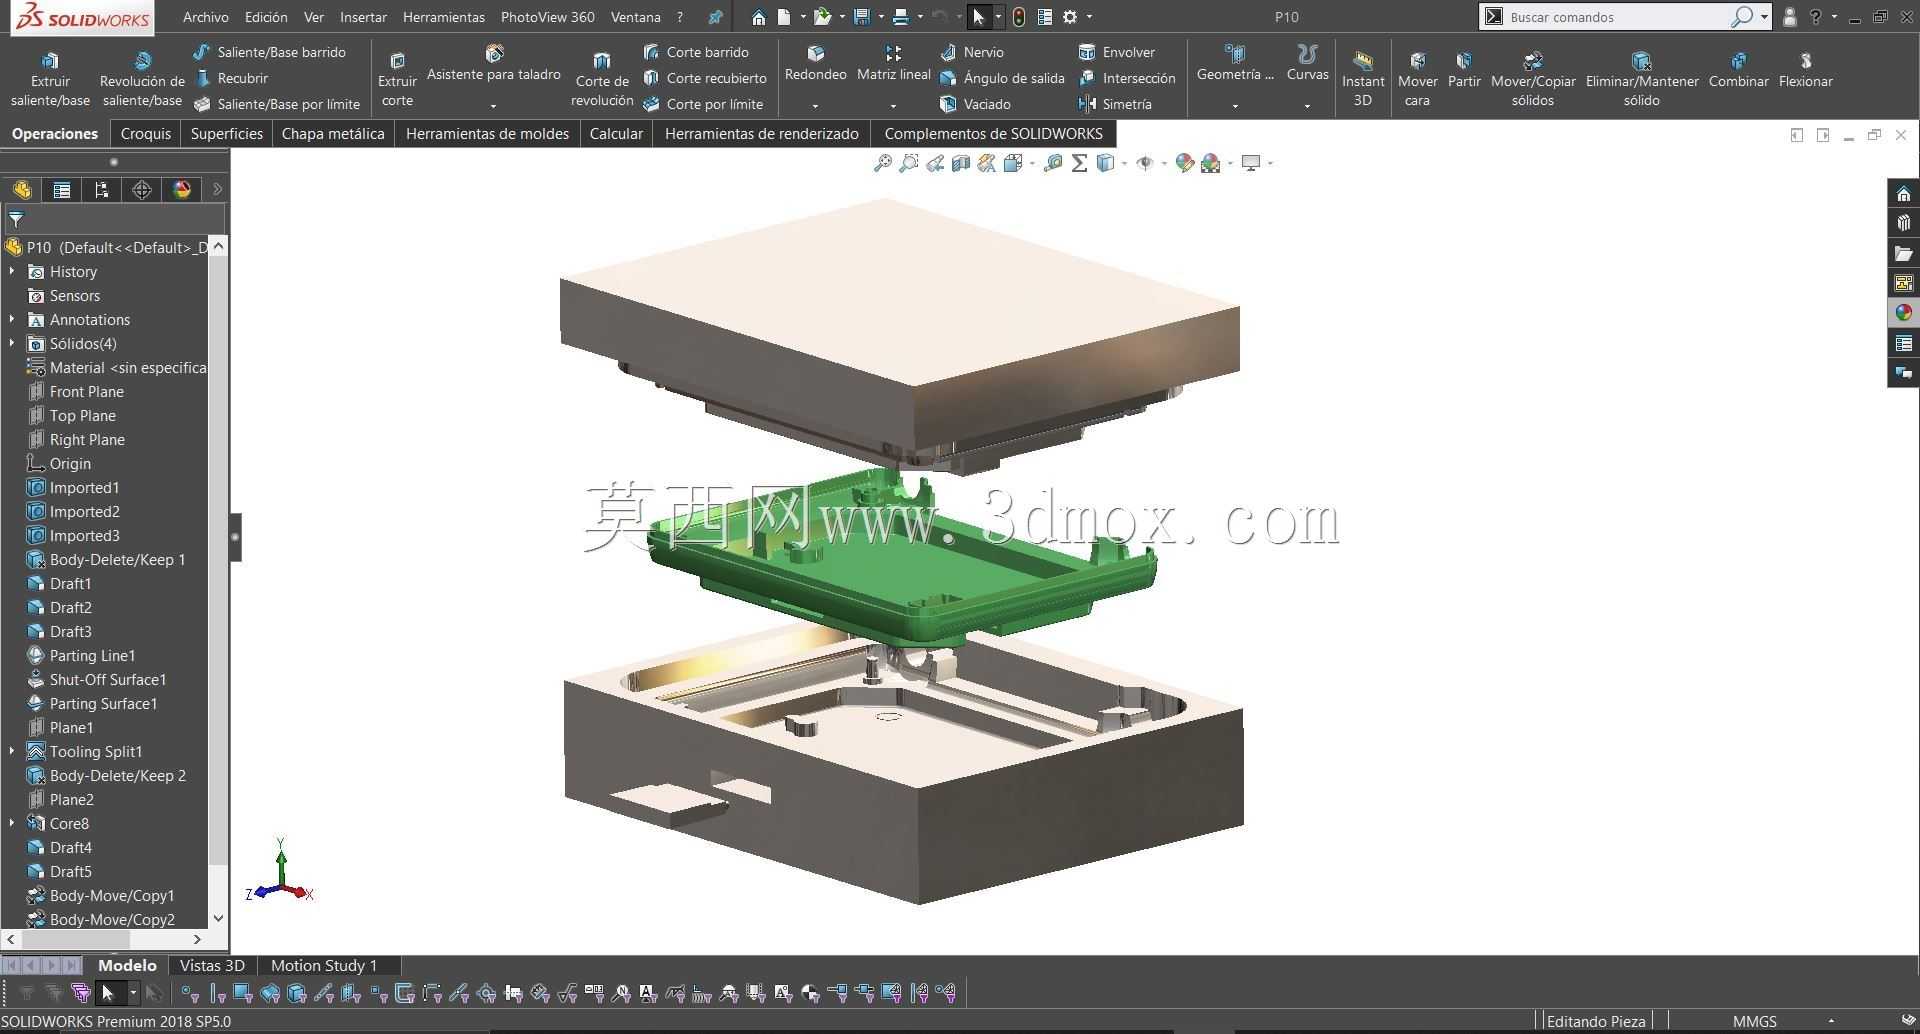Click Saliente/Base por límite command
1920x1034 pixels.
pos(277,104)
